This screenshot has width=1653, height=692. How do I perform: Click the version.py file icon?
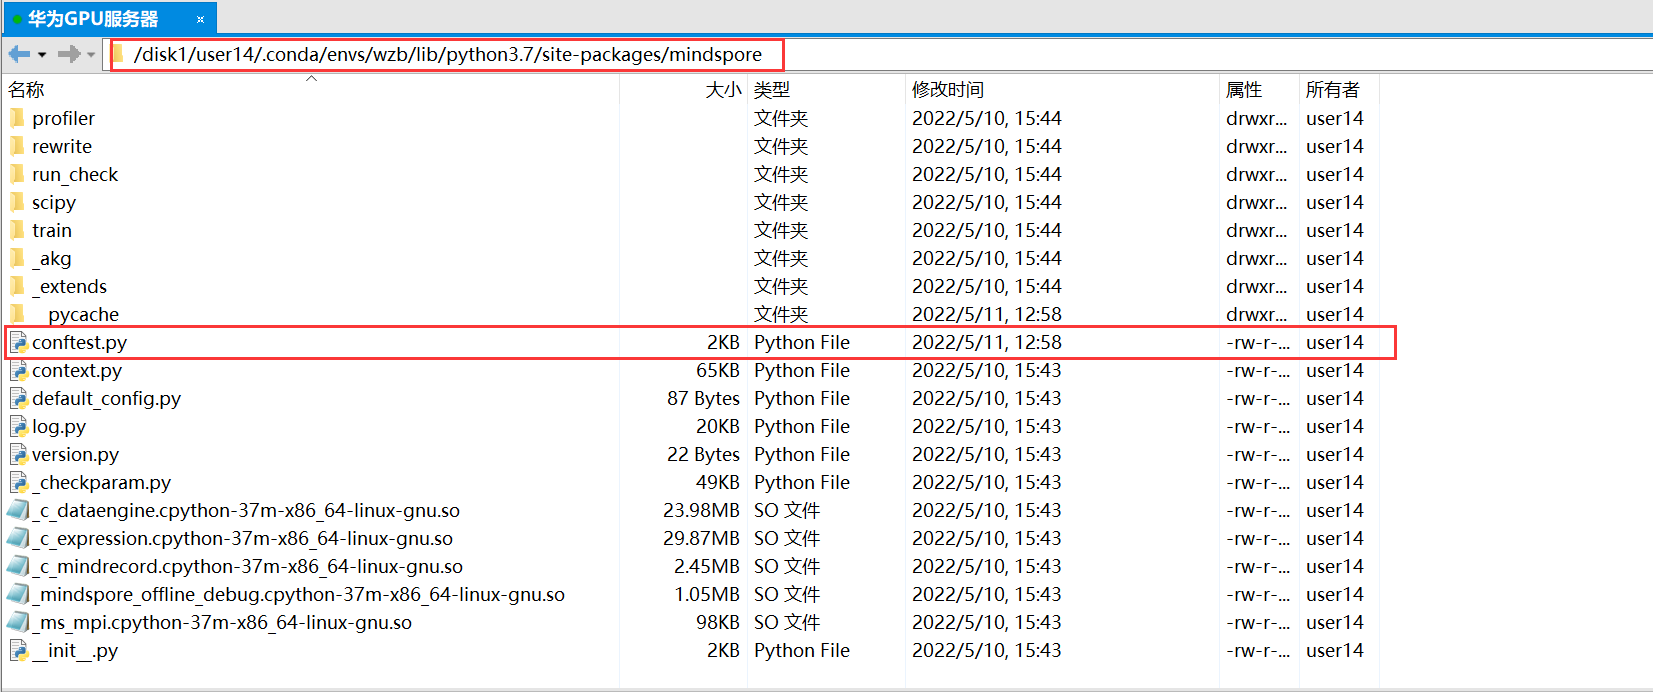[x=18, y=454]
